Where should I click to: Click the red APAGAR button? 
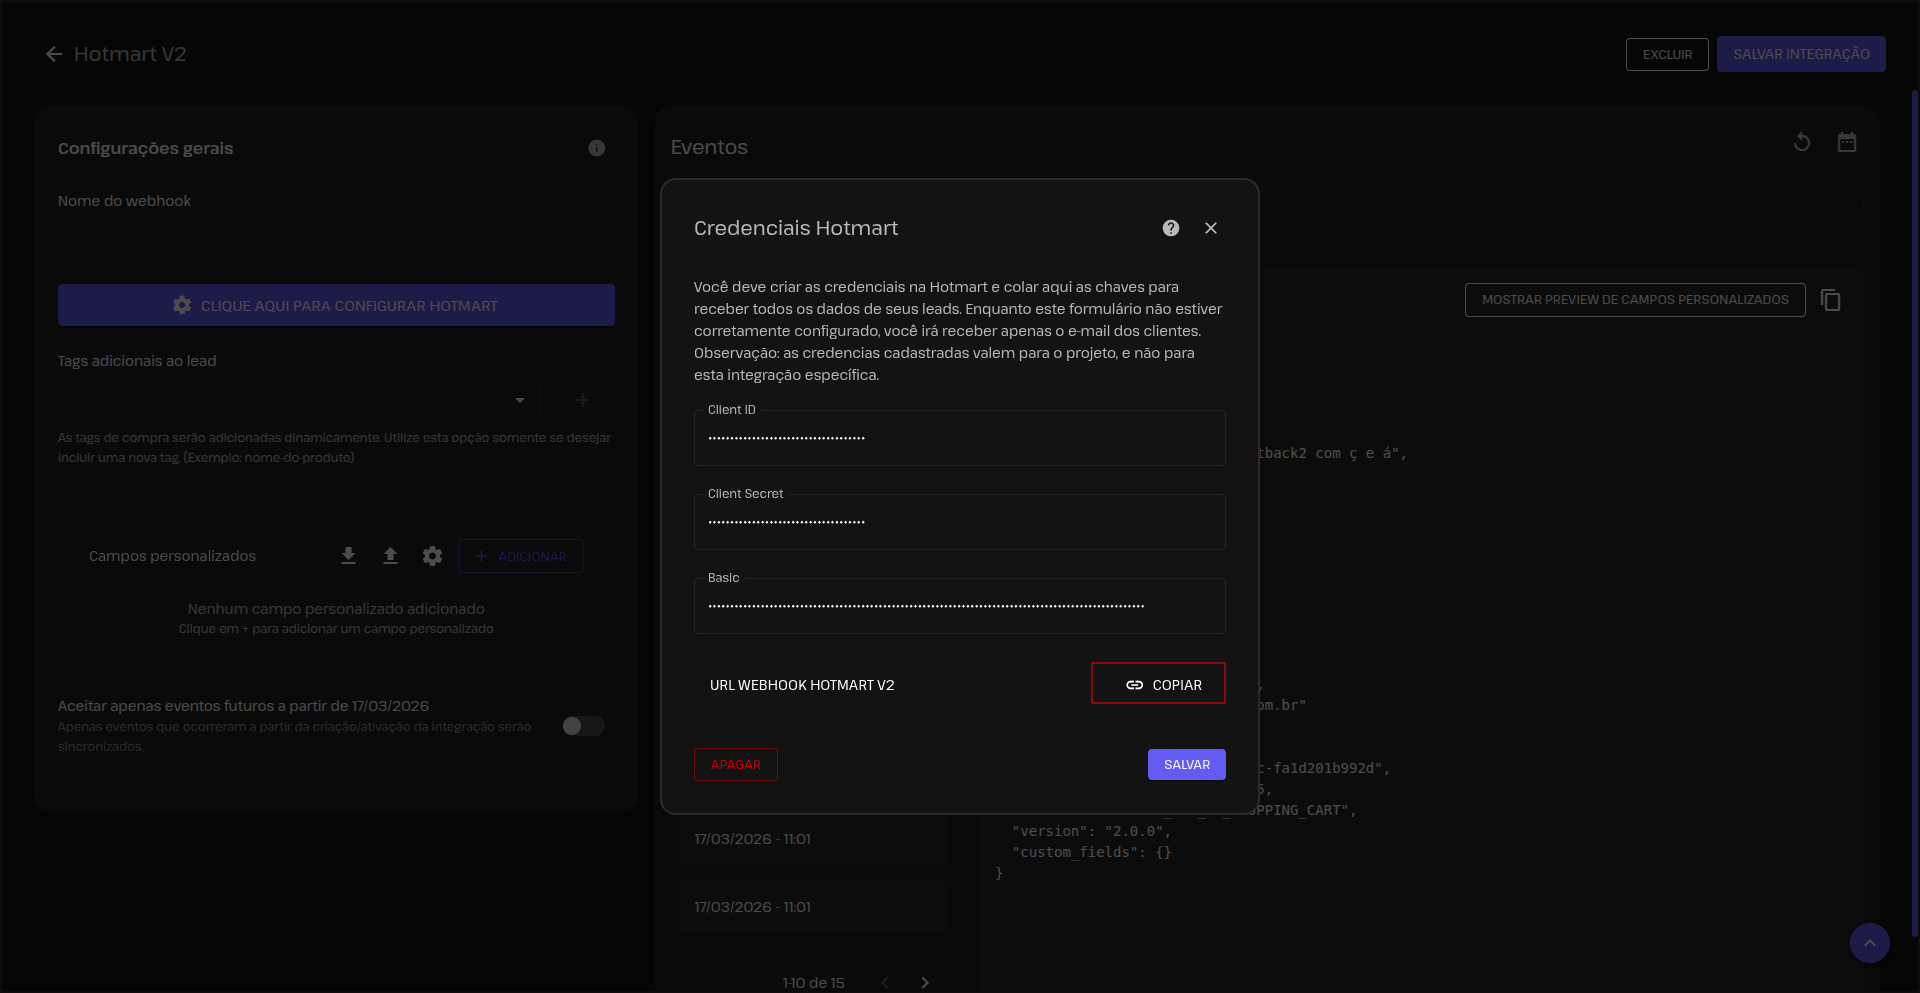point(735,765)
